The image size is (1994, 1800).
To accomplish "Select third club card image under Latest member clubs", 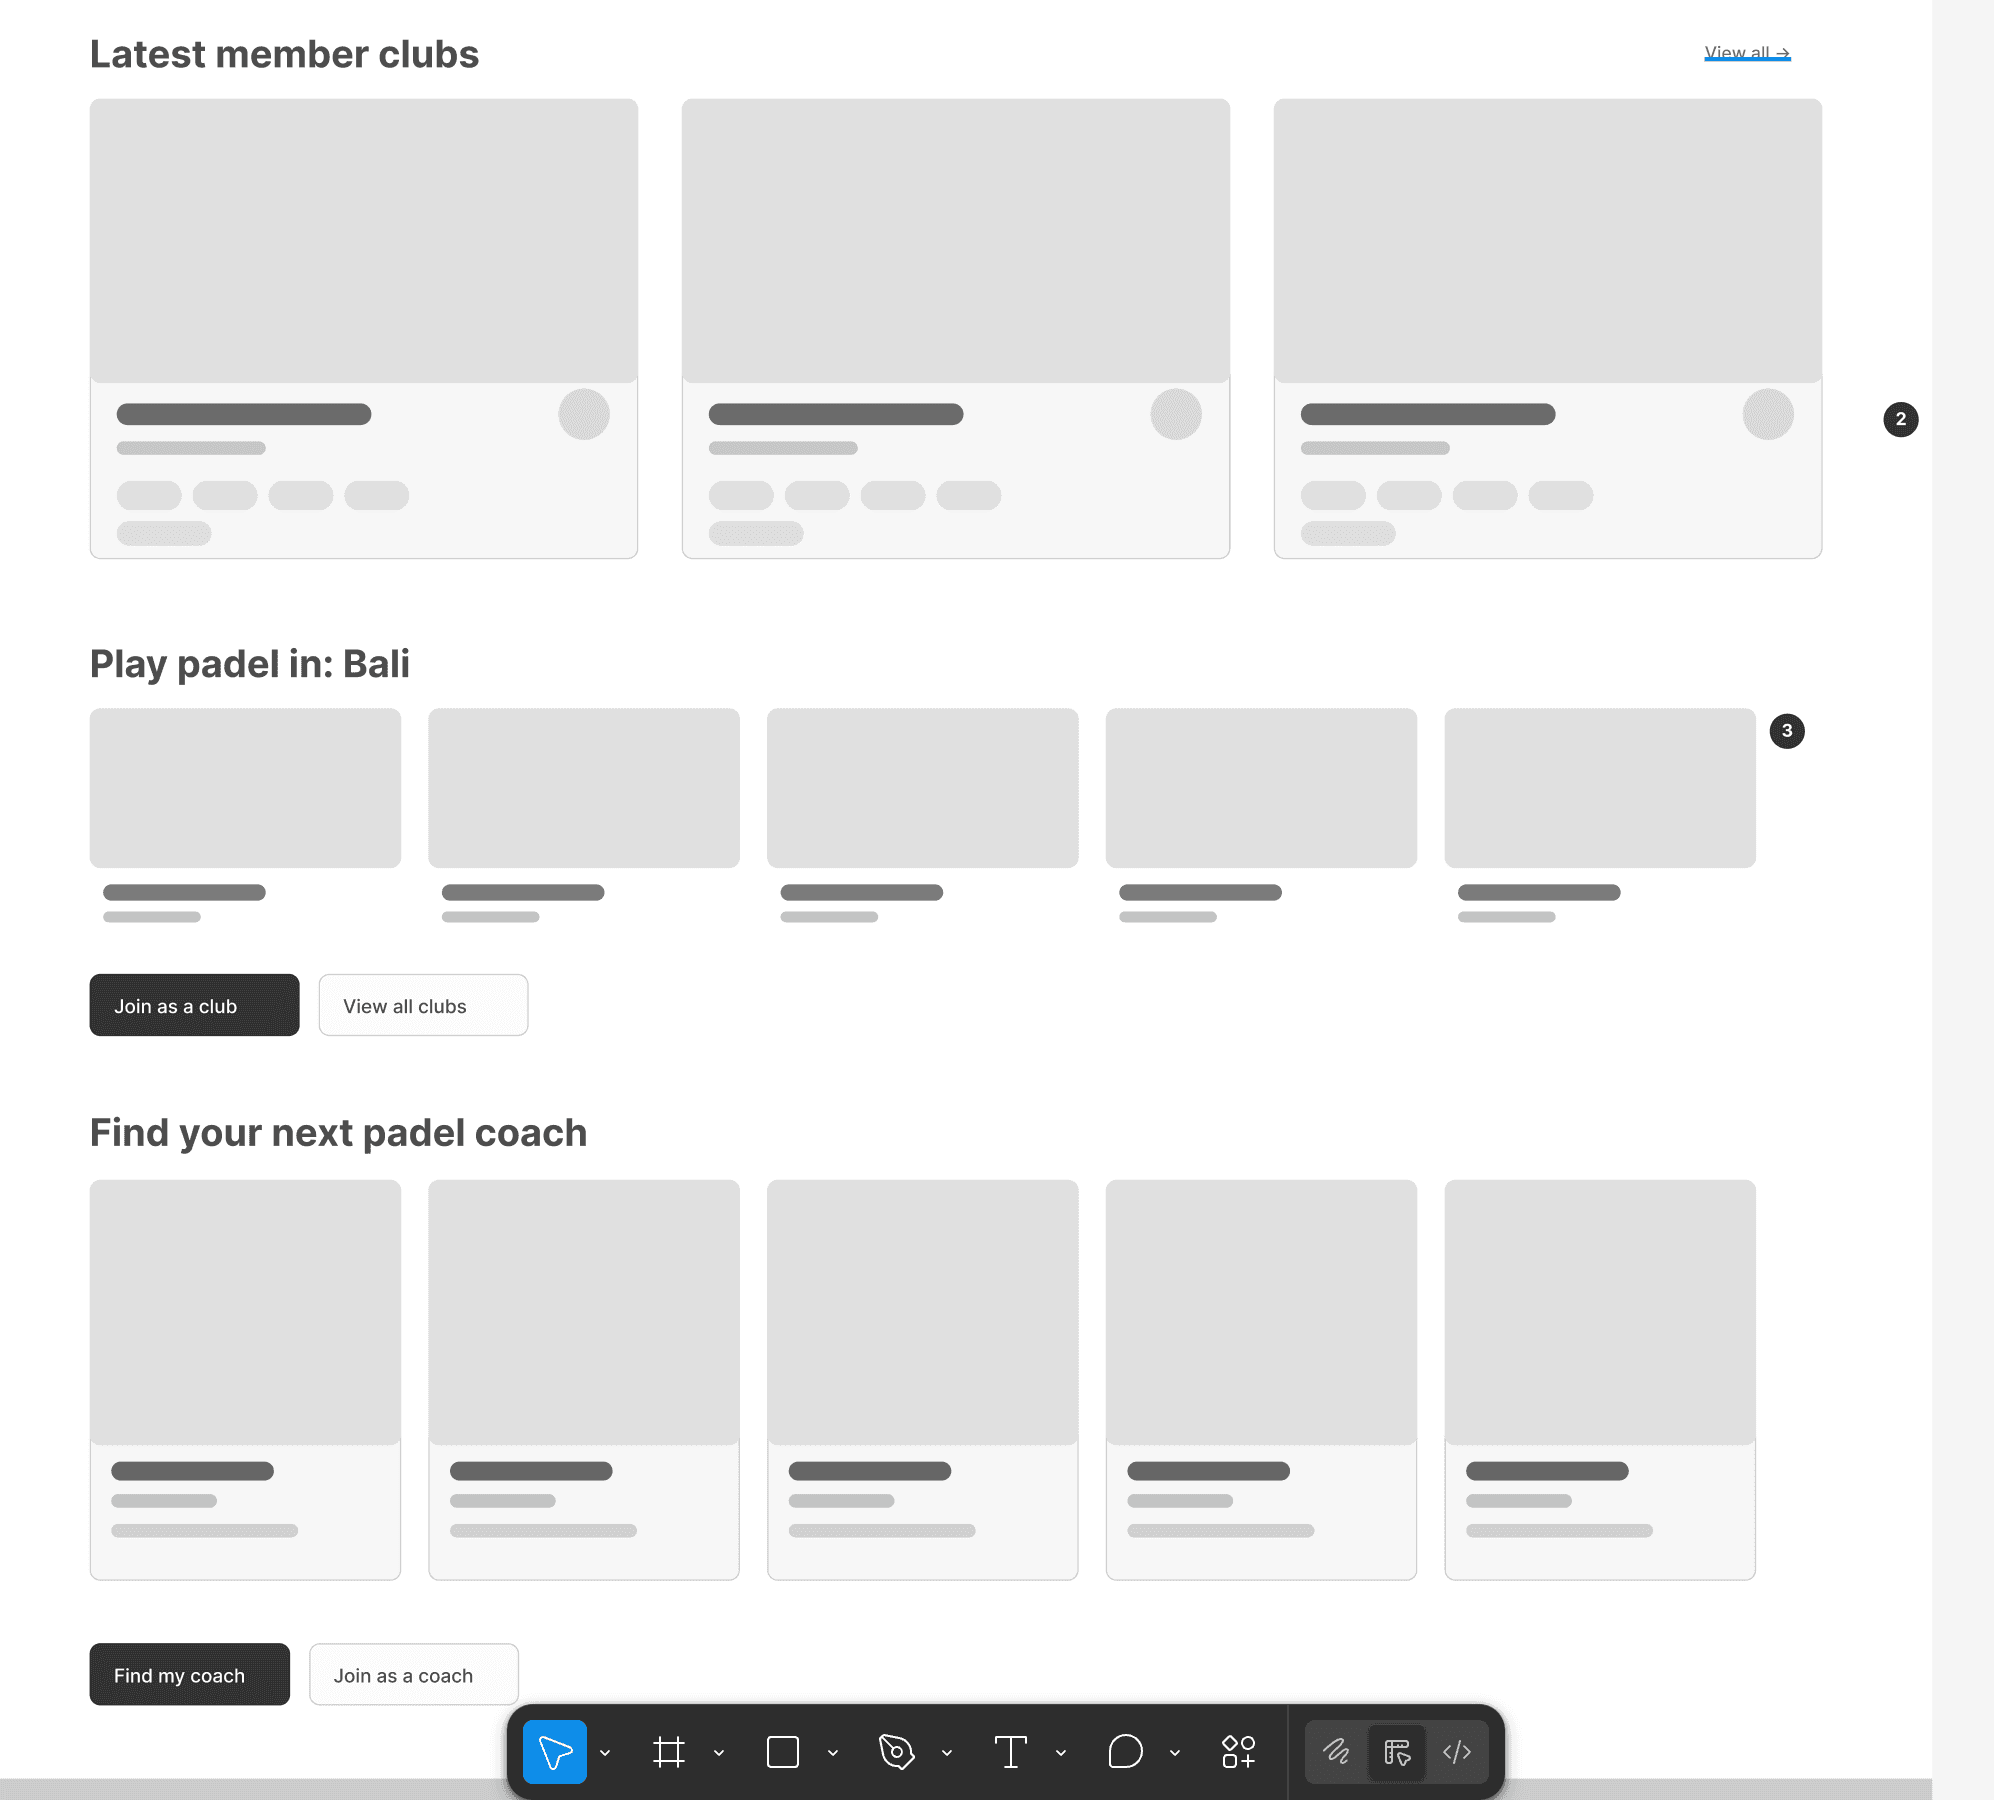I will pyautogui.click(x=1548, y=240).
